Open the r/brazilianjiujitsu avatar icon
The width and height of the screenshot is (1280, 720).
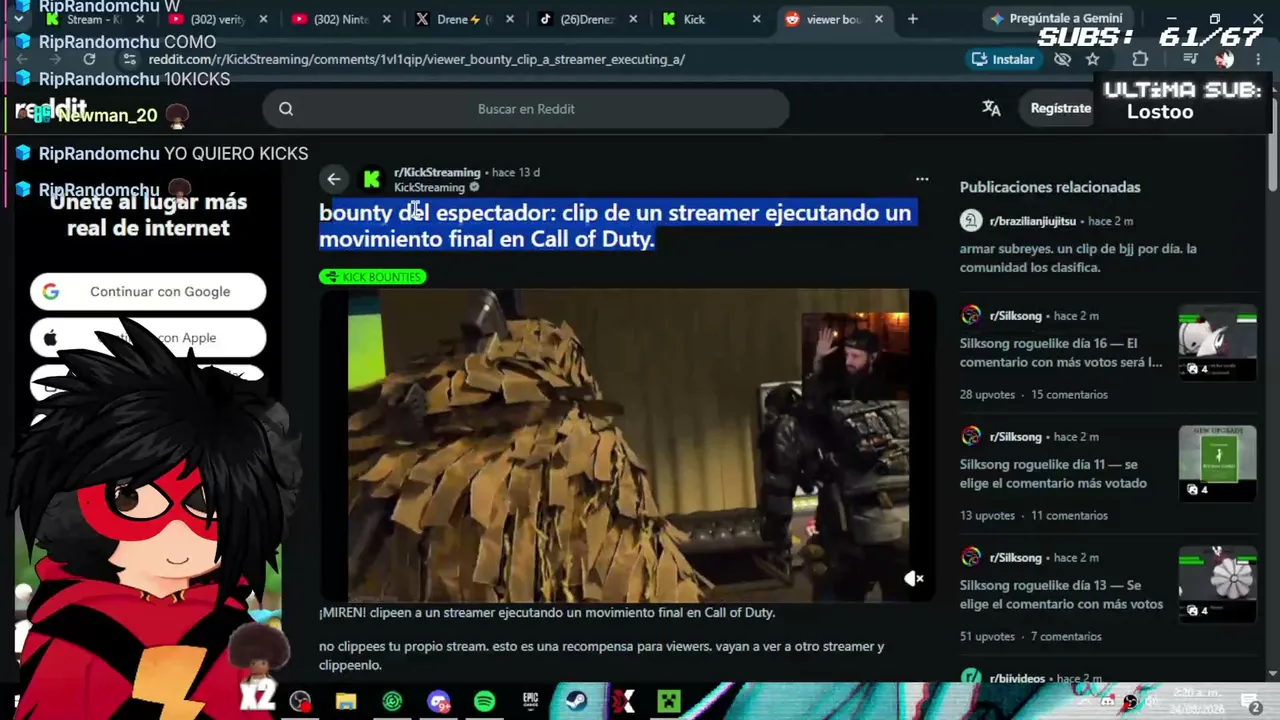970,221
